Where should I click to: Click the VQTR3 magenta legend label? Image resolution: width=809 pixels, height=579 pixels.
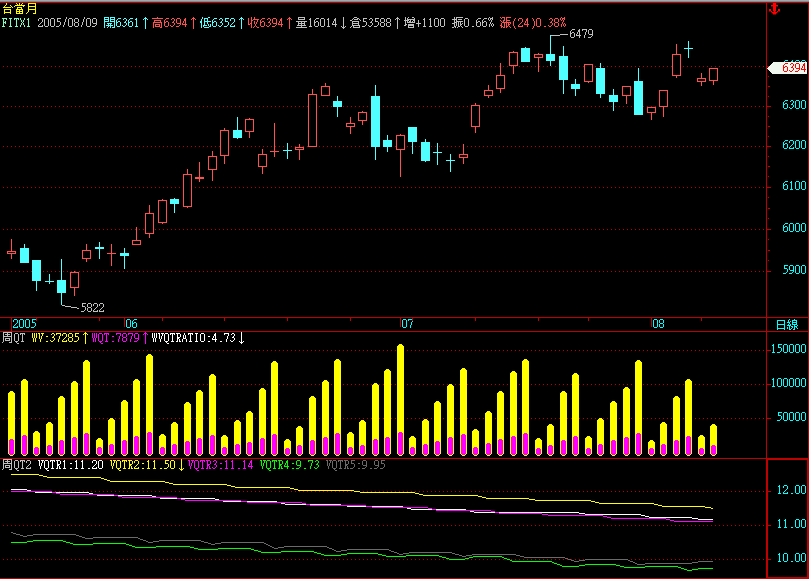(220, 465)
